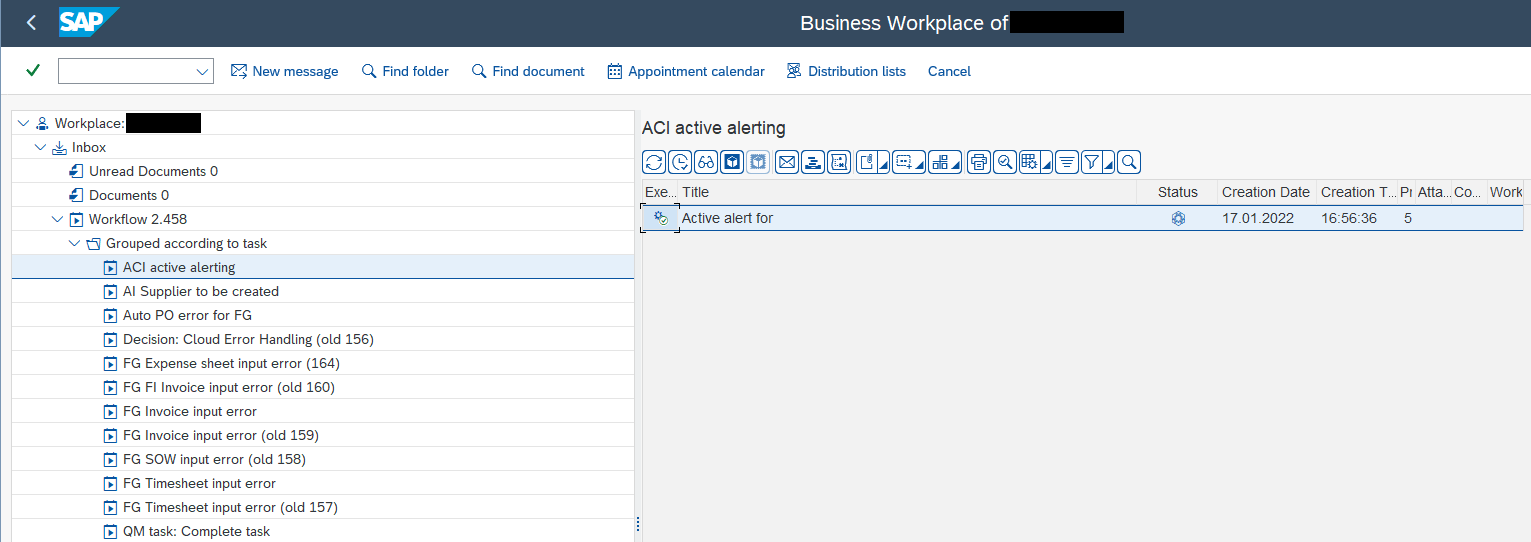
Task: Collapse the Workplace tree node
Action: [x=23, y=123]
